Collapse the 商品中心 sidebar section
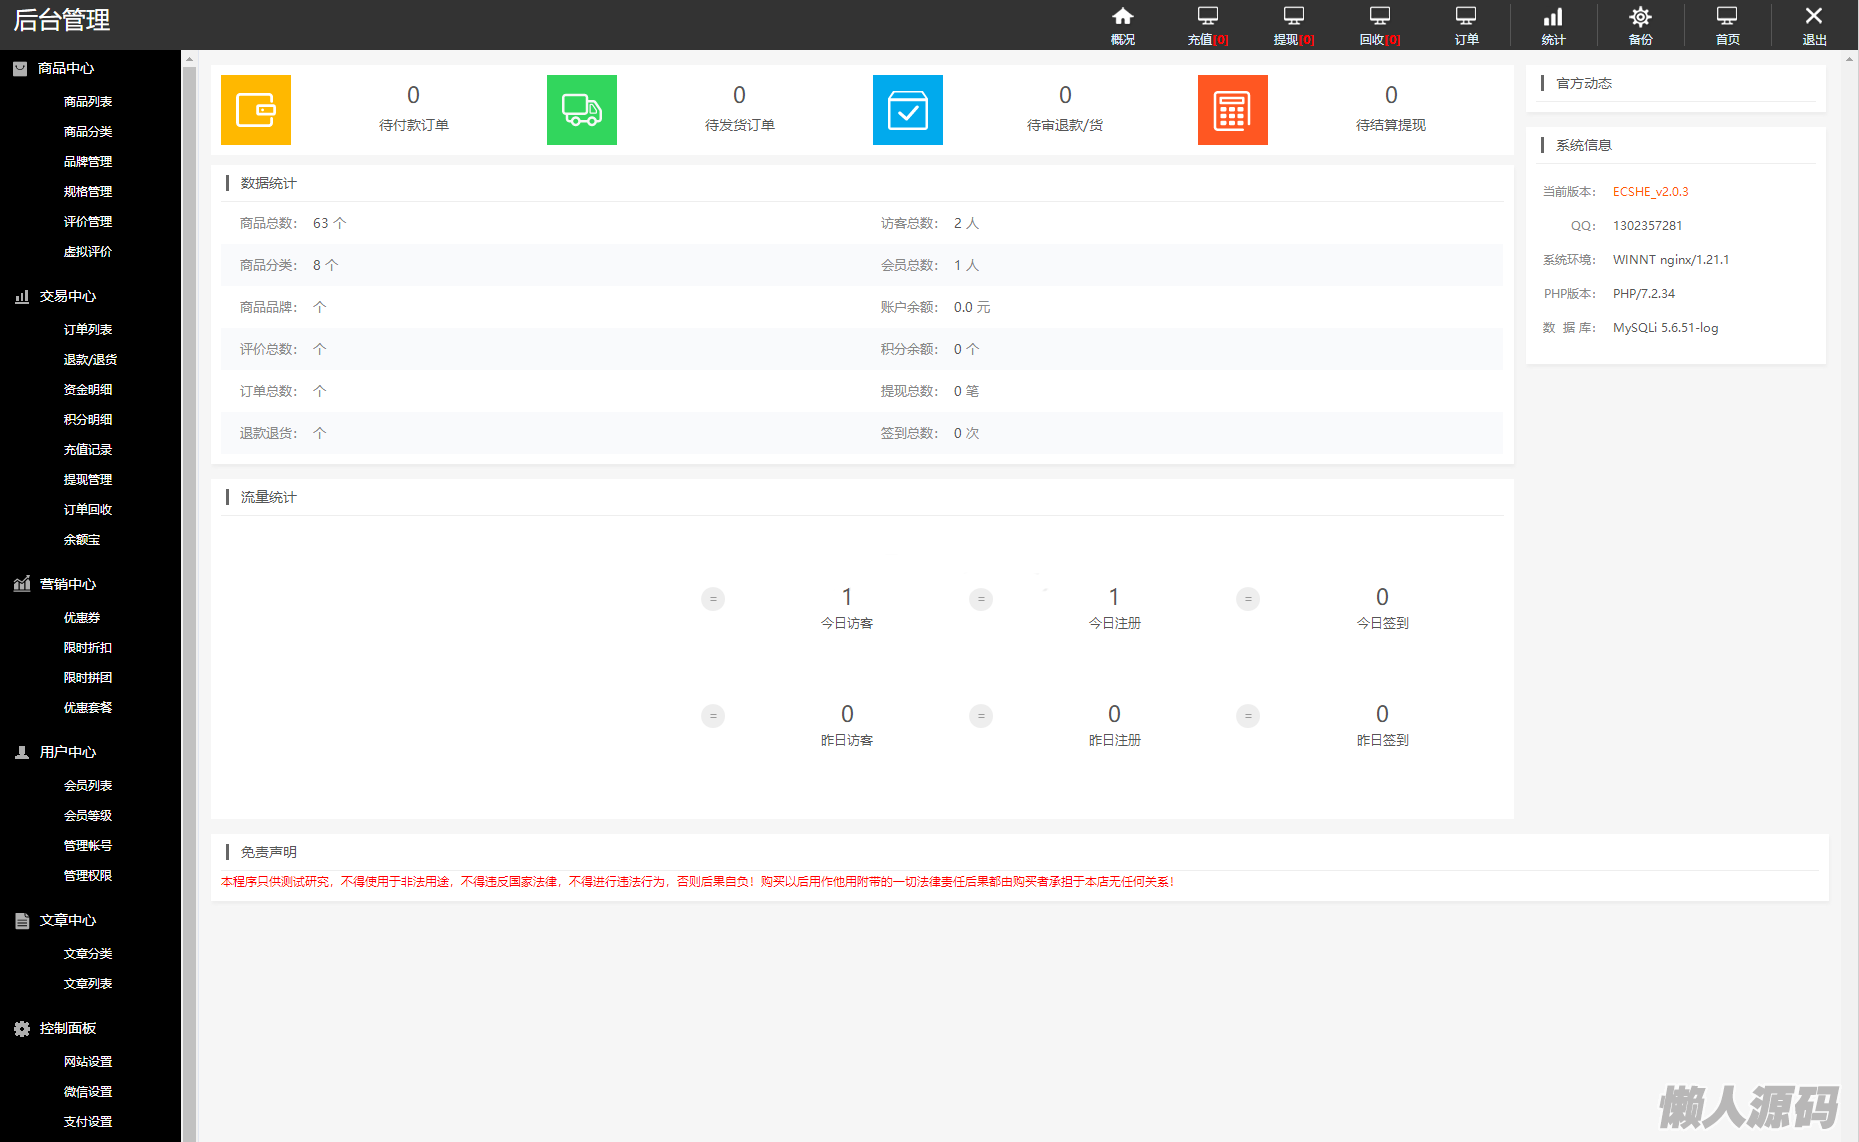The height and width of the screenshot is (1142, 1859). 66,68
